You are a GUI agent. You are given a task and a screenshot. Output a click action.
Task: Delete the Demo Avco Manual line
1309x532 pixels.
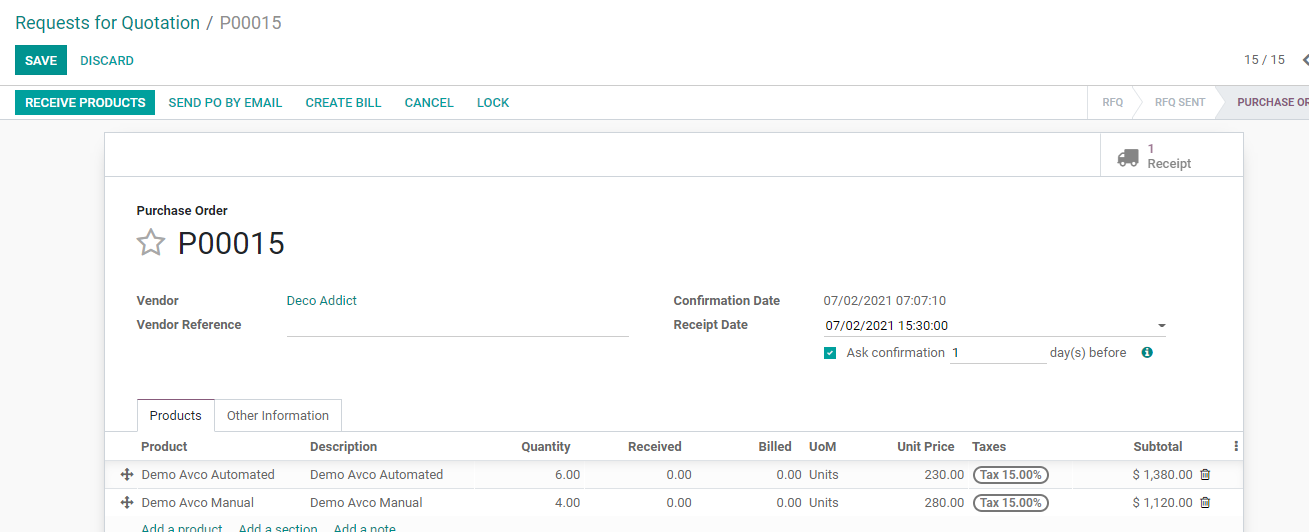(x=1205, y=503)
